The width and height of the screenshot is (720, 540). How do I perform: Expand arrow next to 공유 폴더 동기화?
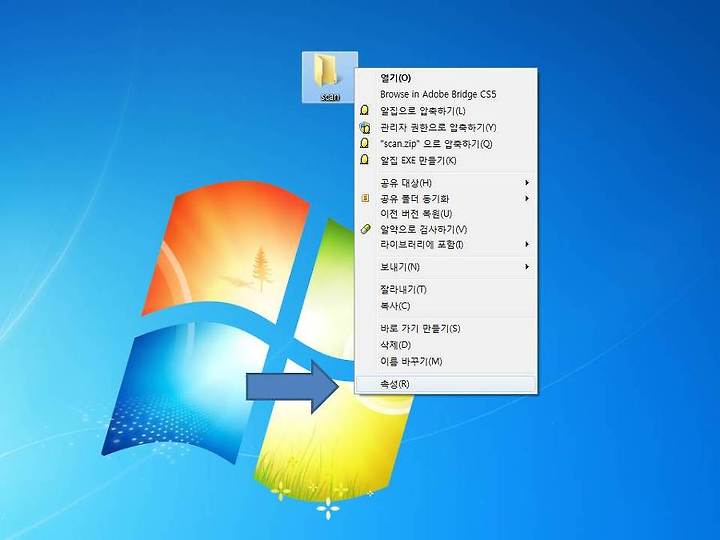pyautogui.click(x=527, y=198)
